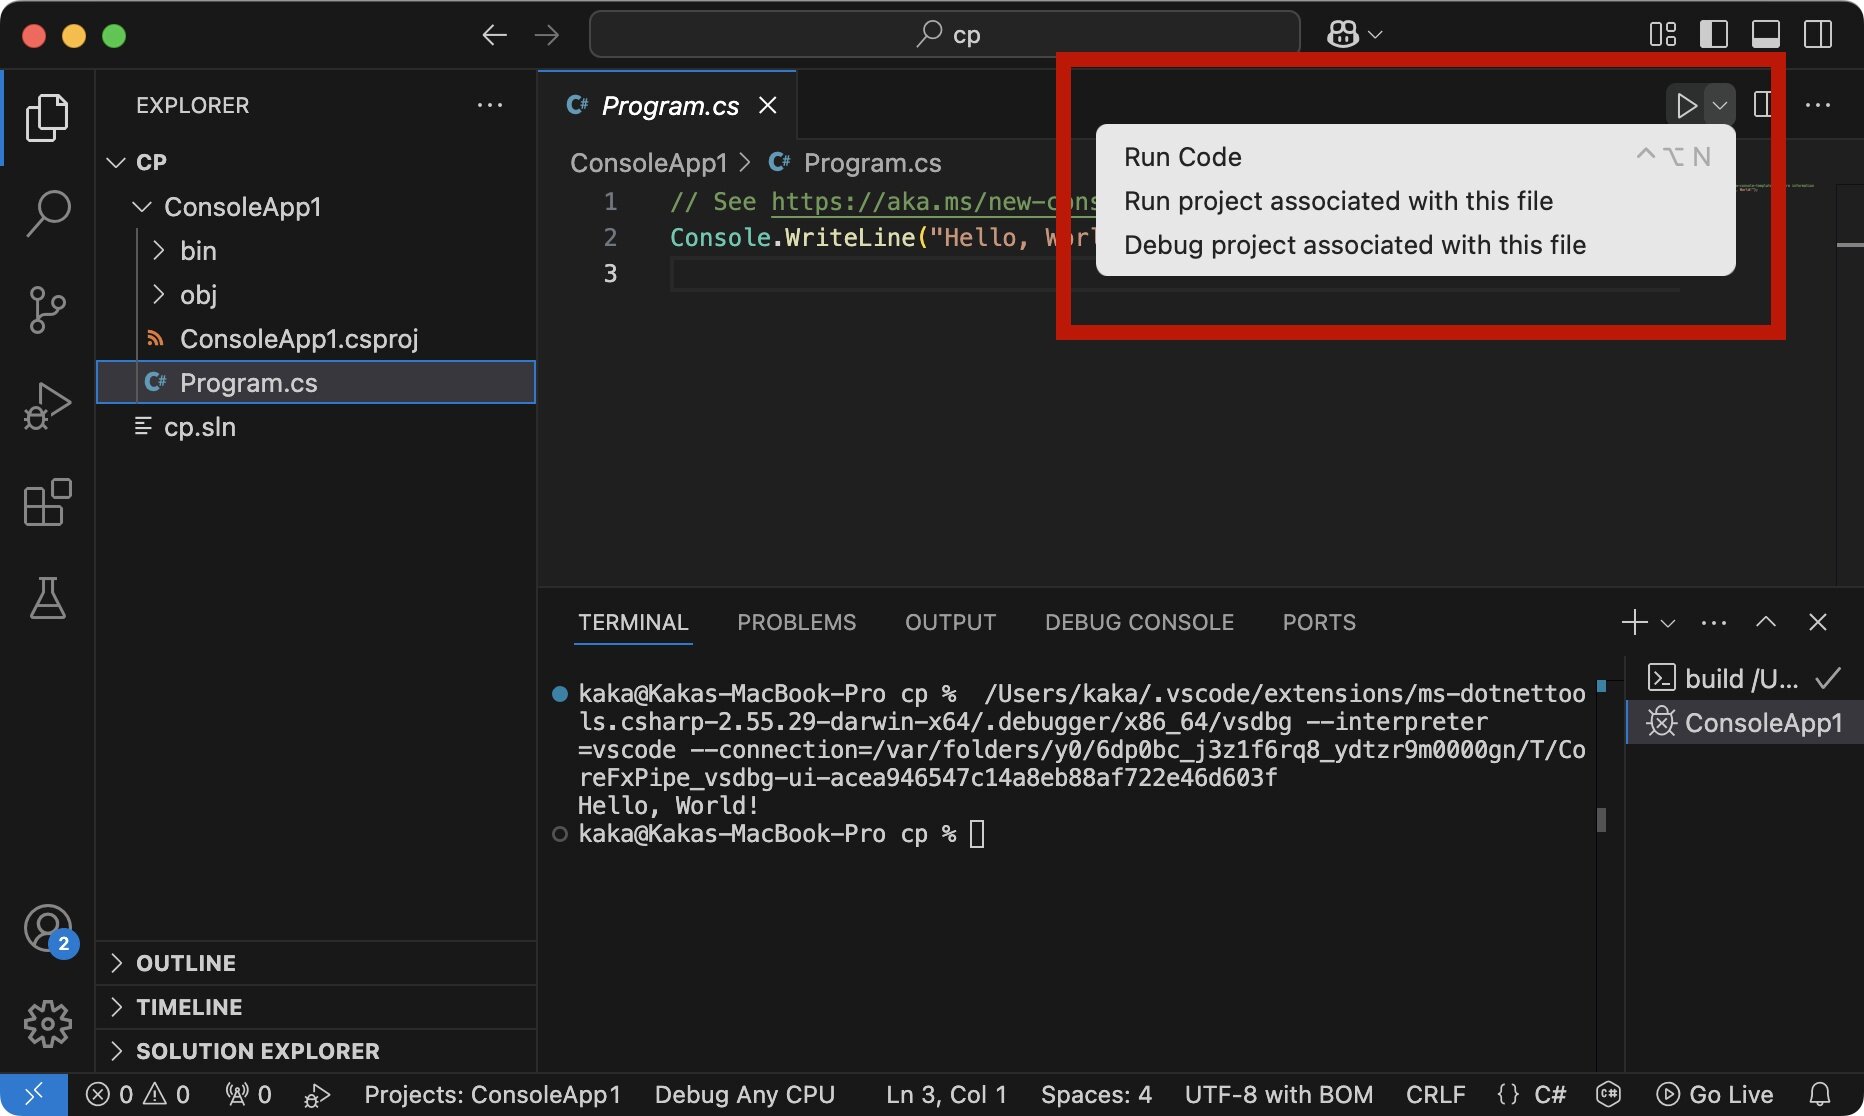Click the command center search box
Screen dimensions: 1864x1116
point(944,33)
